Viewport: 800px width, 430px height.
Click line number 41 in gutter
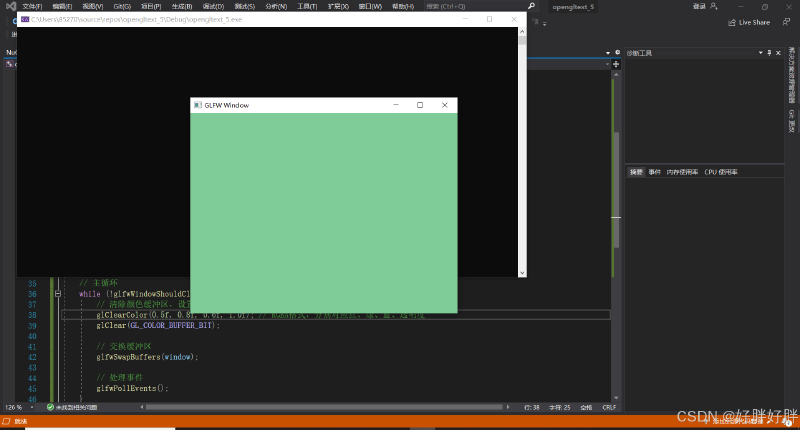(32, 347)
